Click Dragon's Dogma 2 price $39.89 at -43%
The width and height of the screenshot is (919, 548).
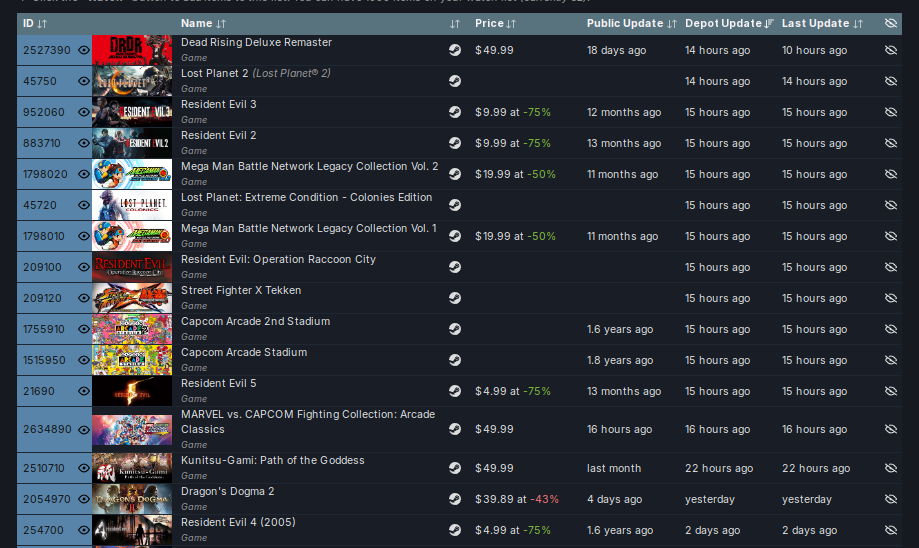point(517,499)
